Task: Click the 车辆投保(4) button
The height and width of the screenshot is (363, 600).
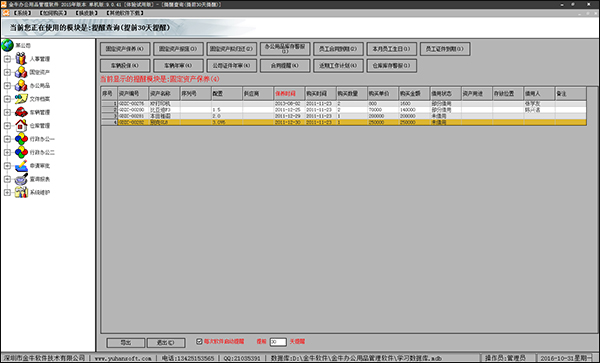Action: point(125,66)
